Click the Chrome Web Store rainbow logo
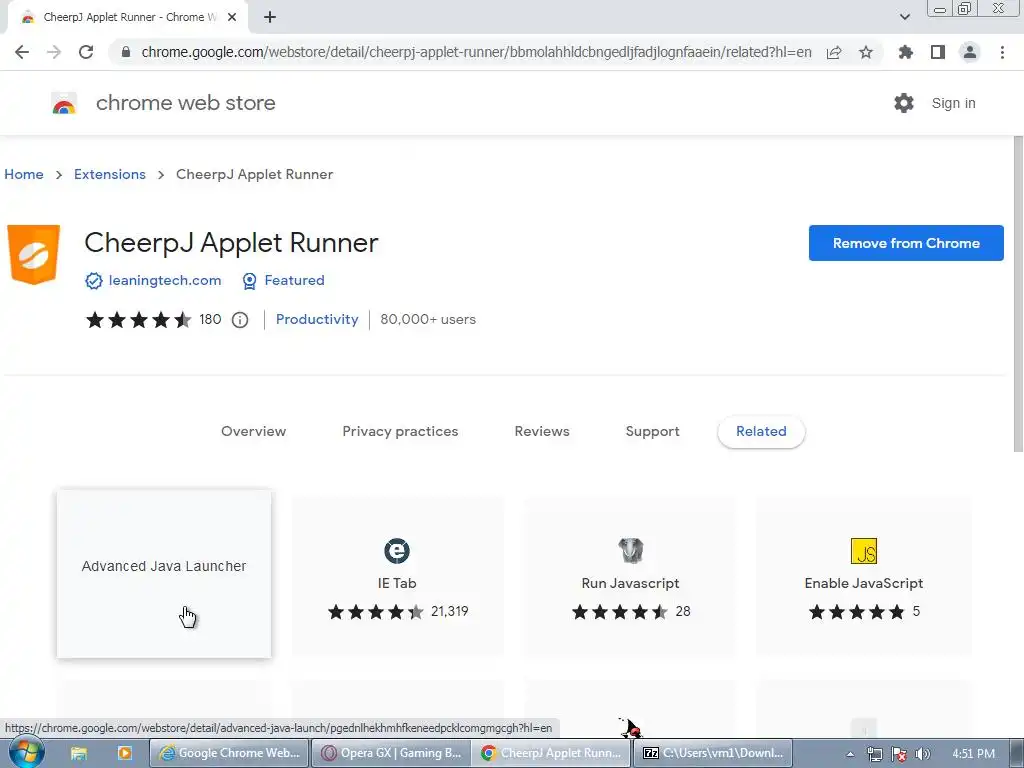 pos(64,103)
